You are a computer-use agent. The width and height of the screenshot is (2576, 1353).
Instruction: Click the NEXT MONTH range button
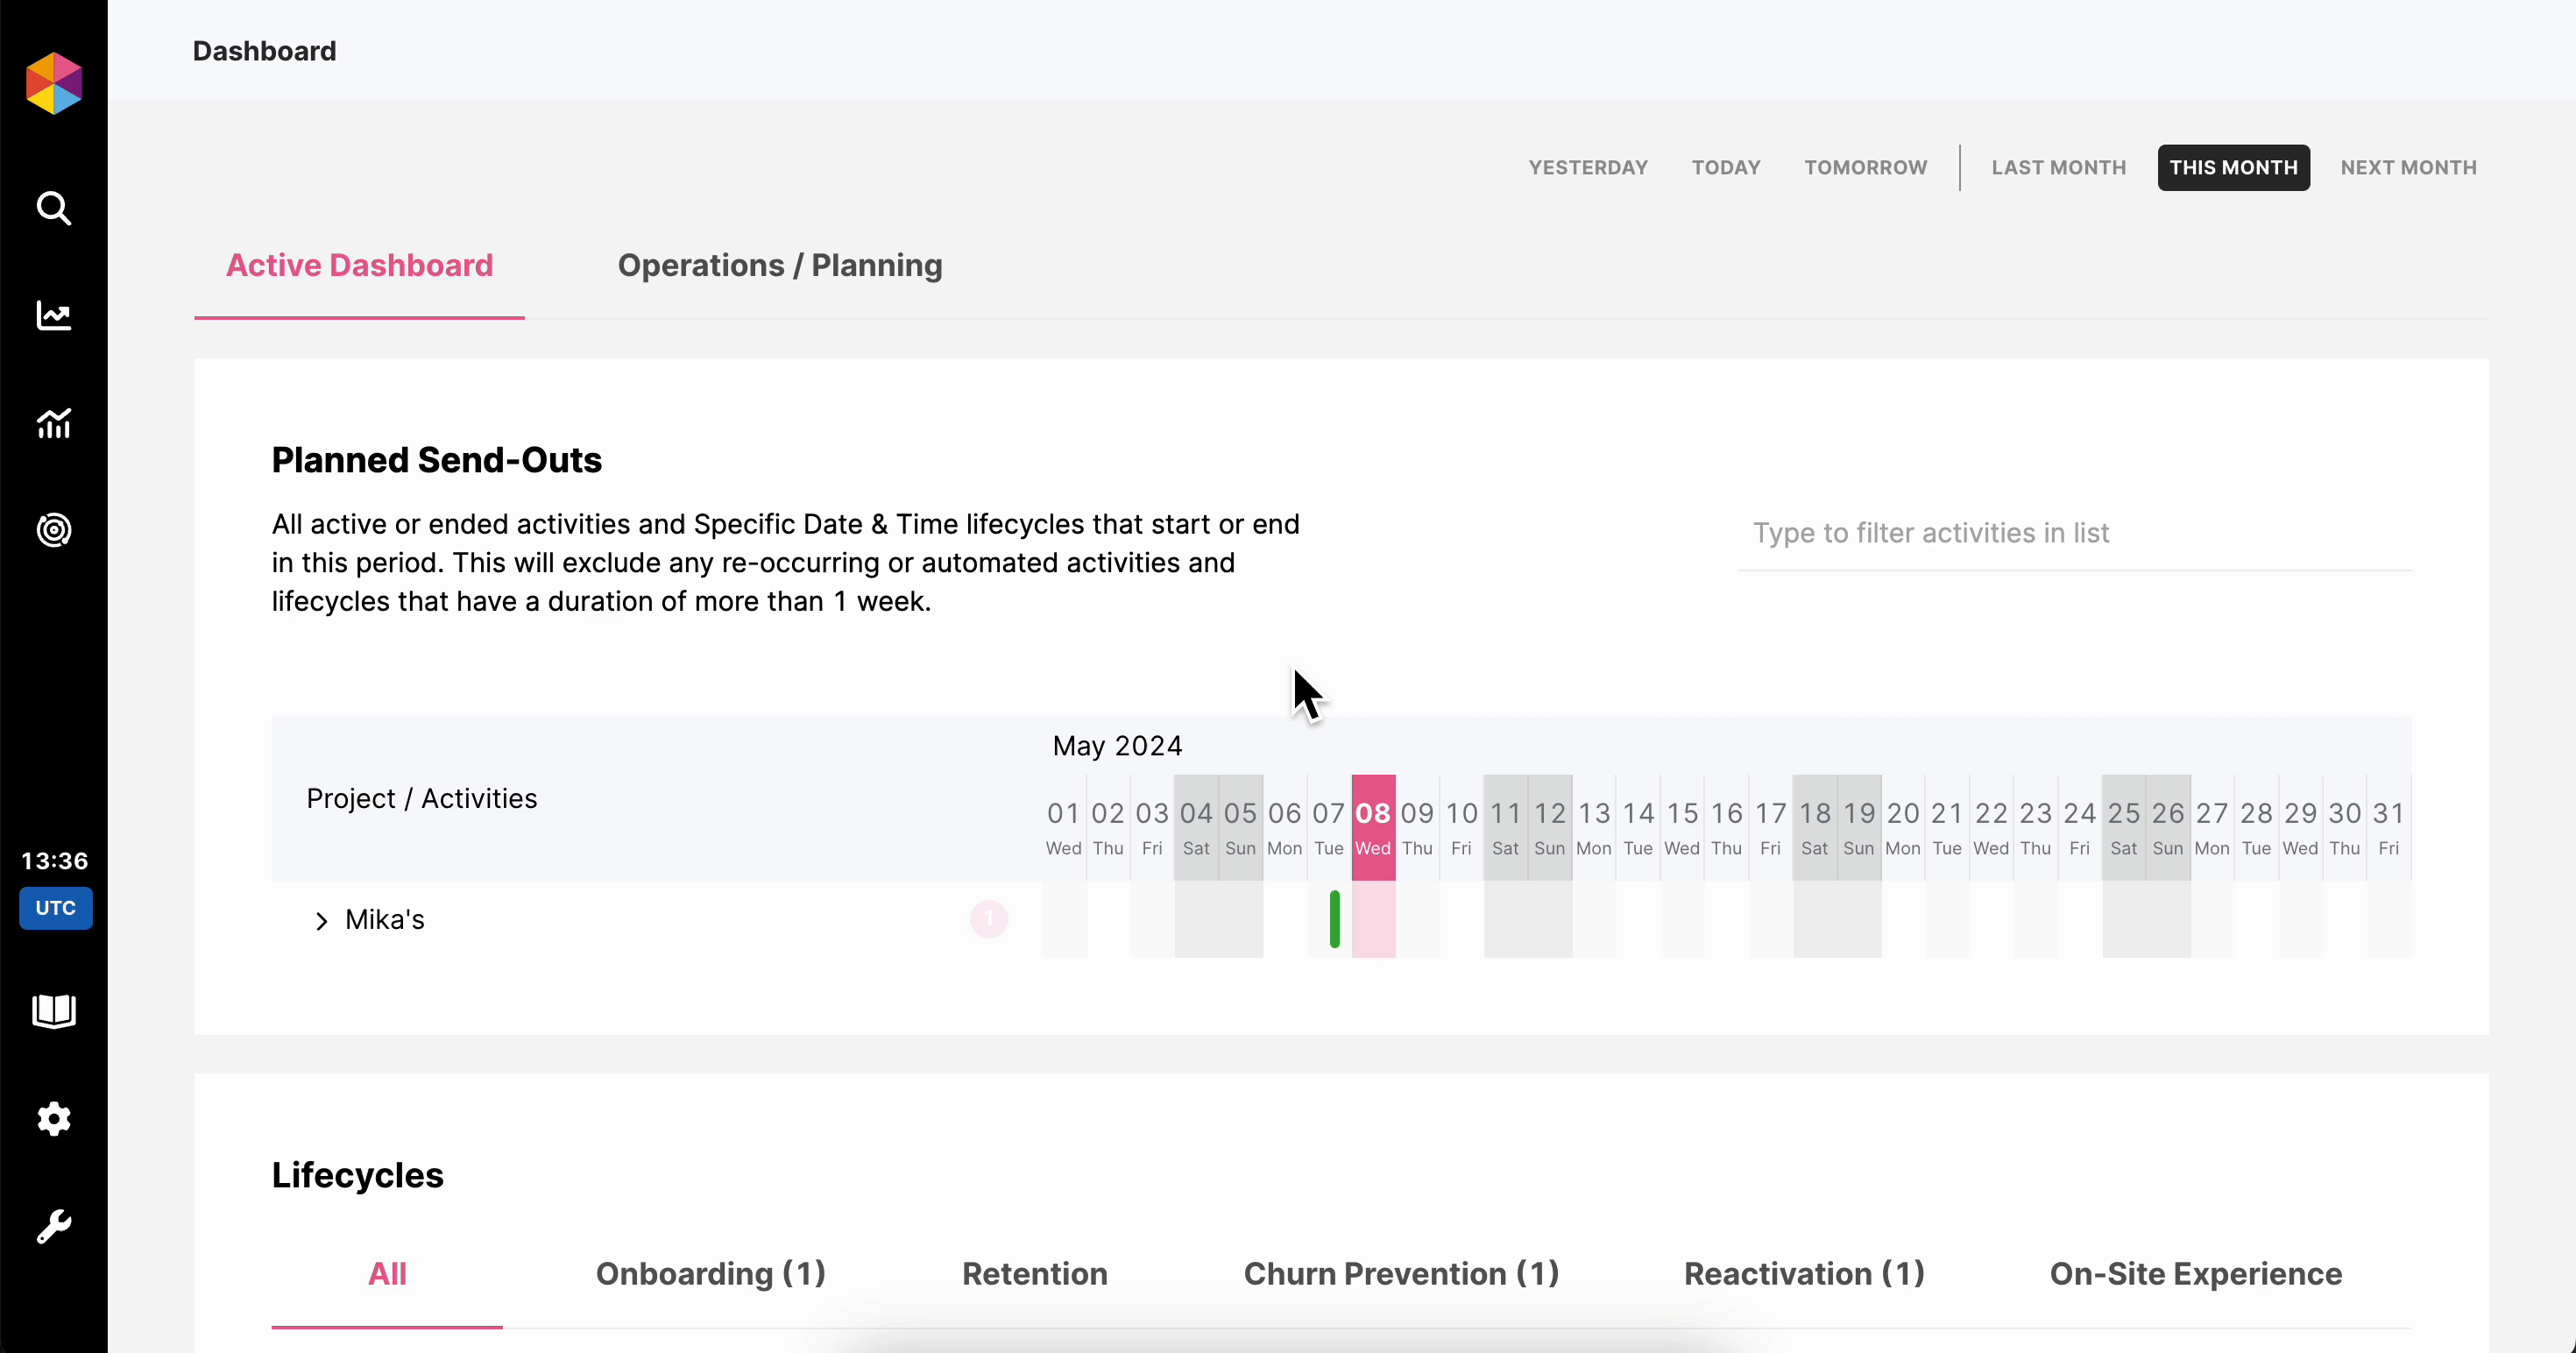(x=2408, y=168)
